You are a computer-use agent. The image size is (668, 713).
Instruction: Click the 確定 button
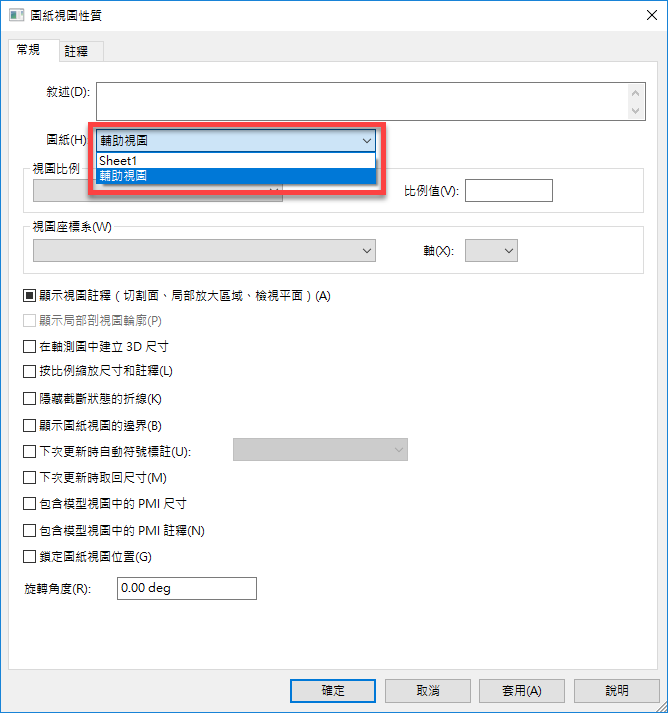click(x=333, y=691)
